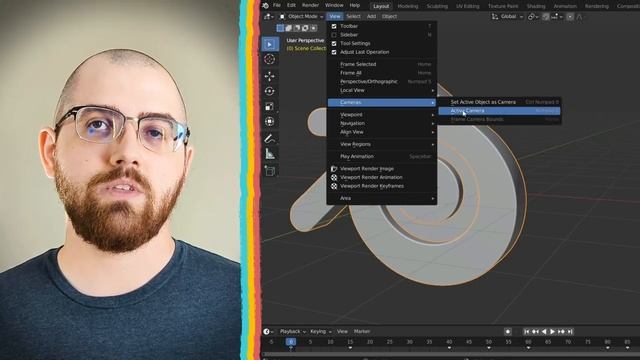The height and width of the screenshot is (360, 640).
Task: Play the animation forward
Action: 552,332
